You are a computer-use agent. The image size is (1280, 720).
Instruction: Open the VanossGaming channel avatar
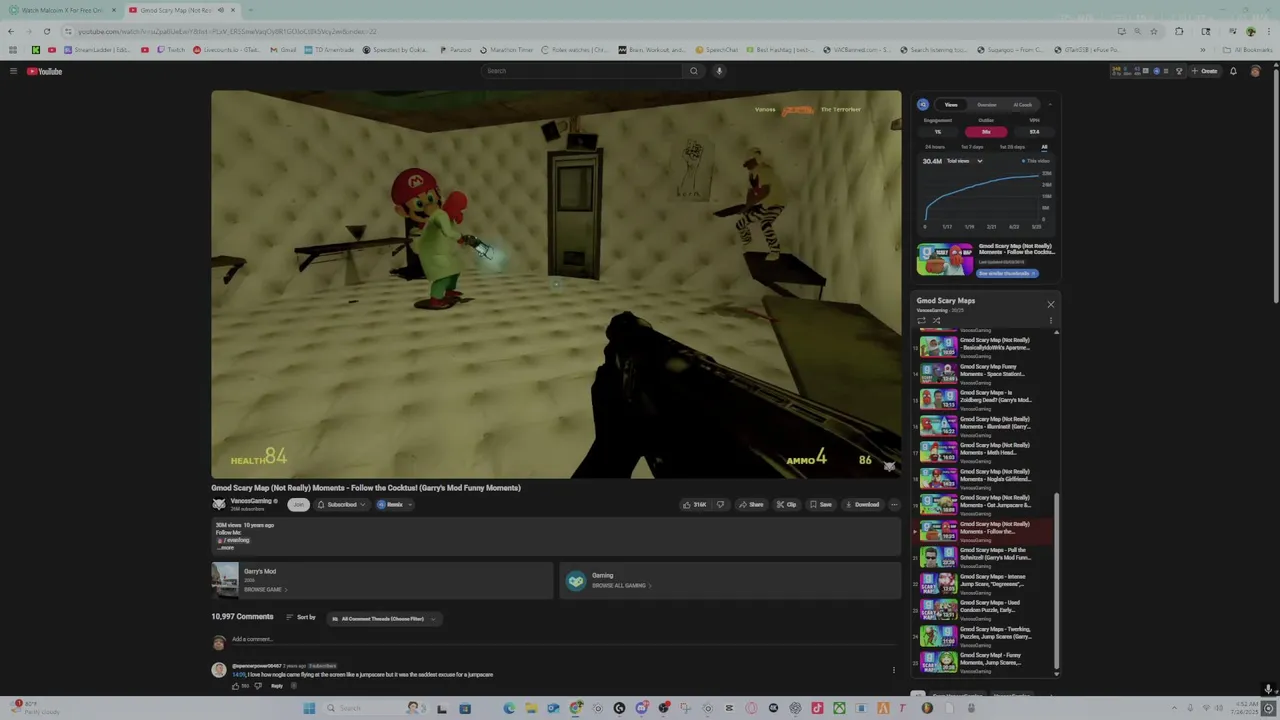click(219, 504)
